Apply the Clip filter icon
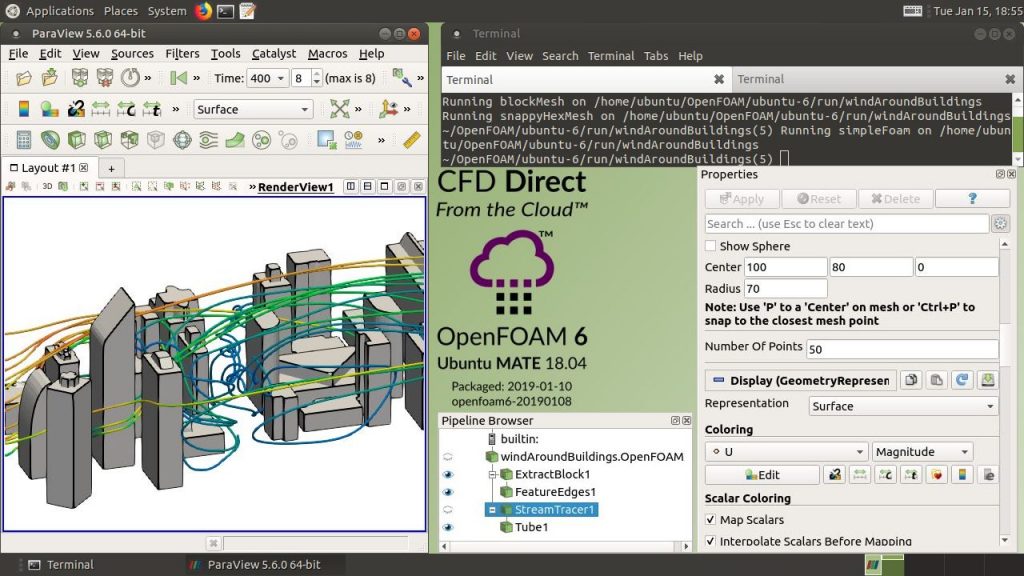The width and height of the screenshot is (1024, 576). pyautogui.click(x=77, y=140)
